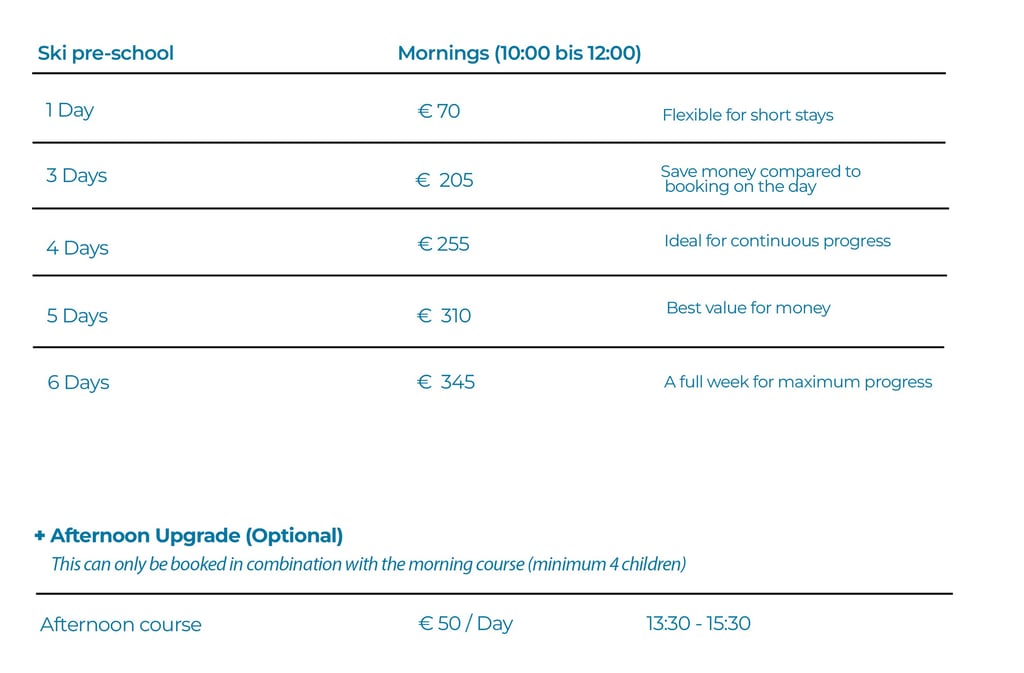Click "Save money compared to booking" text
The height and width of the screenshot is (673, 1024).
(x=760, y=179)
